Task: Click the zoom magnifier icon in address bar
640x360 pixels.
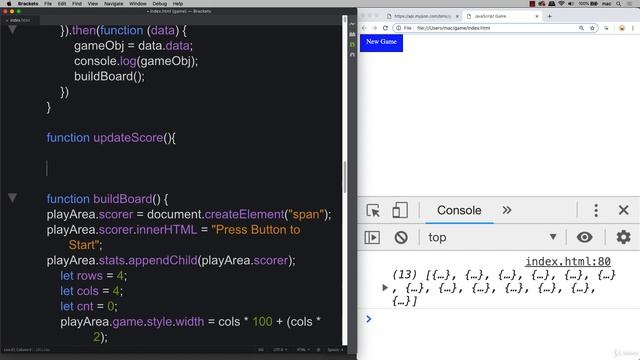Action: click(581, 28)
